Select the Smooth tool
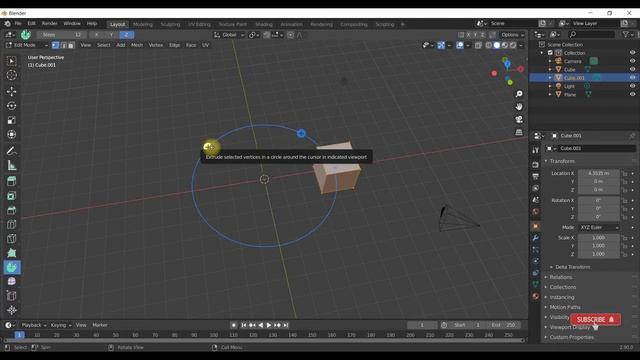This screenshot has width=640, height=360. point(11,282)
